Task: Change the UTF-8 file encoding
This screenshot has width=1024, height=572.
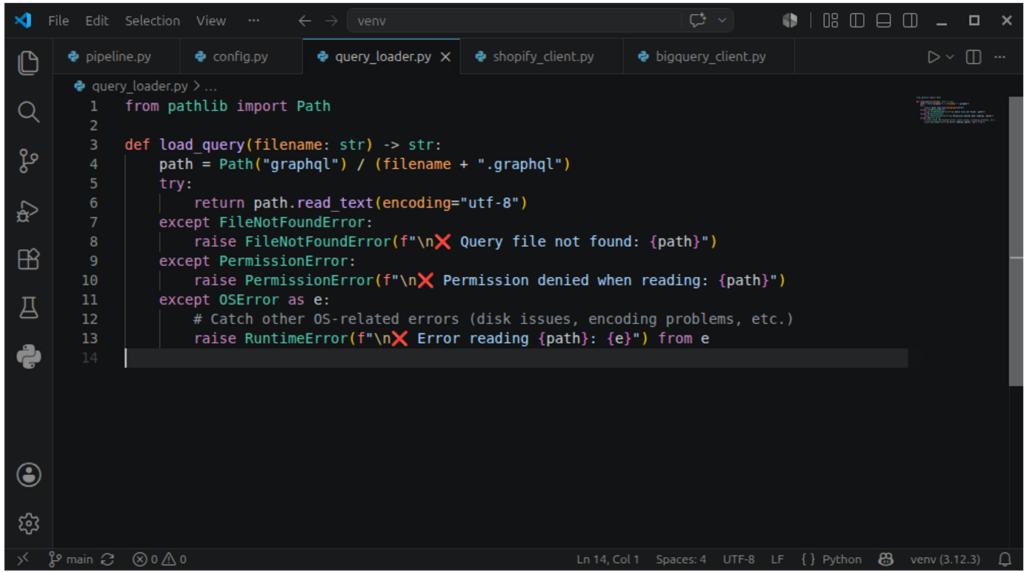Action: tap(738, 560)
